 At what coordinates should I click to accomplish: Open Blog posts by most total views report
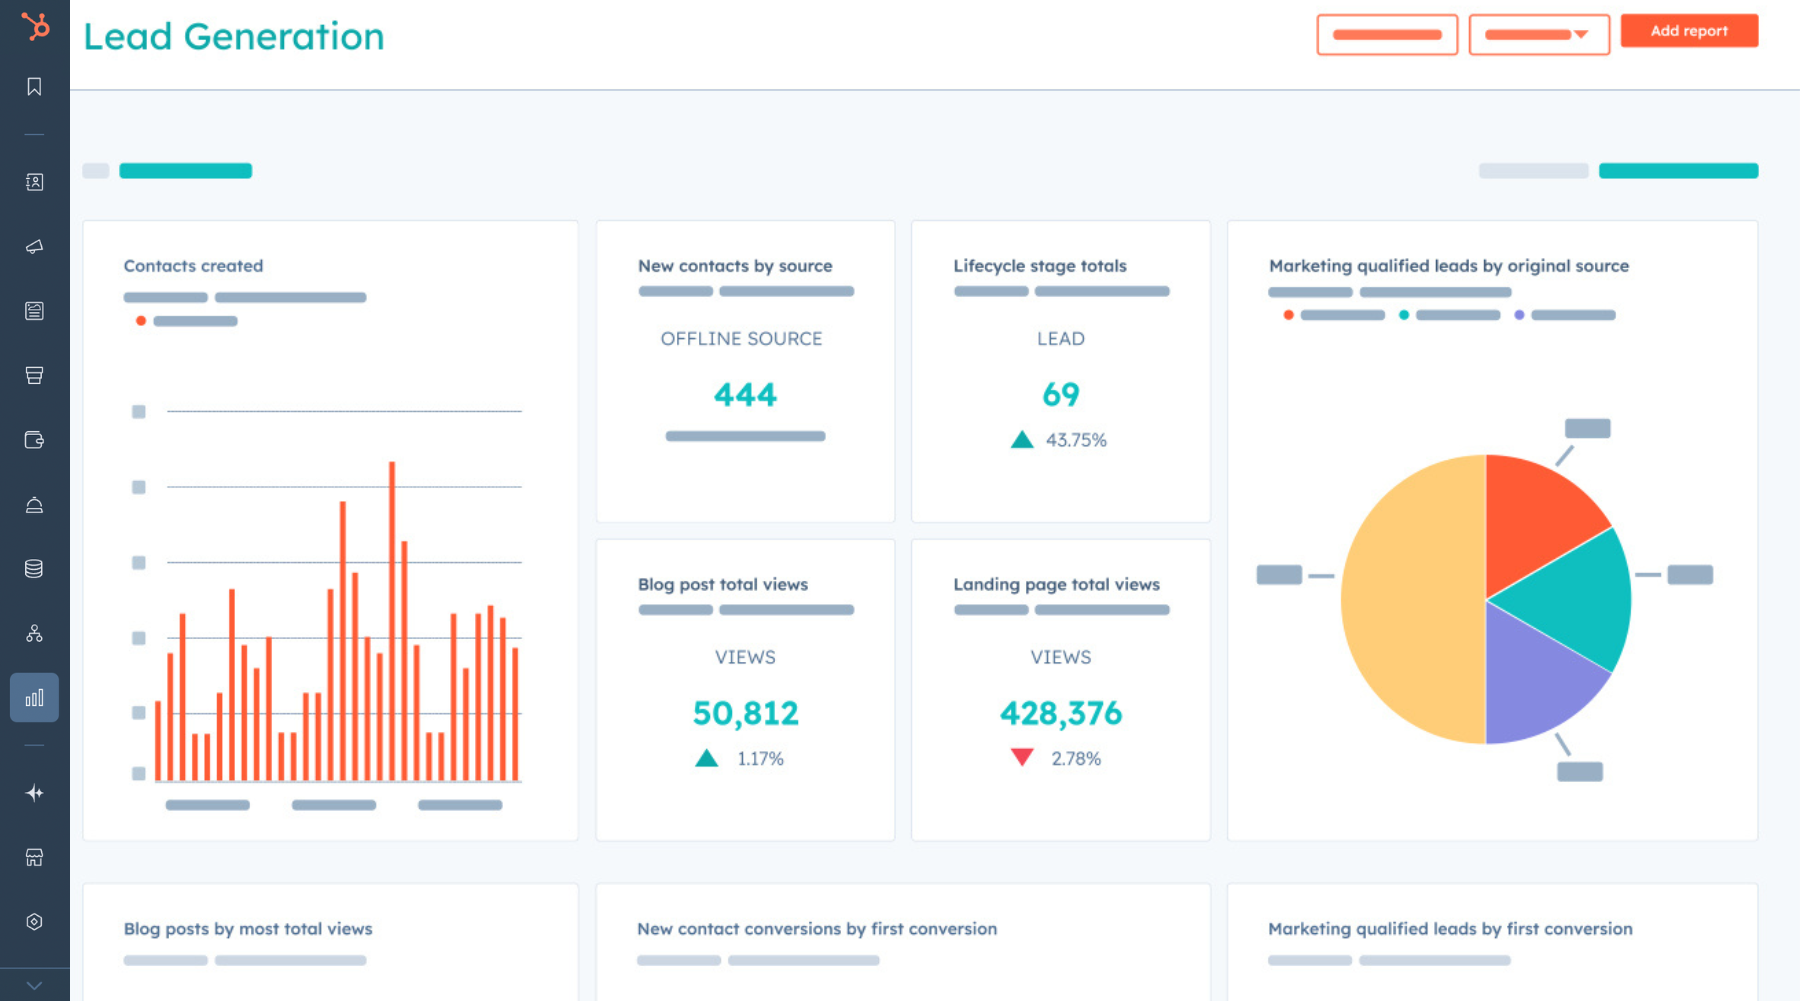248,929
